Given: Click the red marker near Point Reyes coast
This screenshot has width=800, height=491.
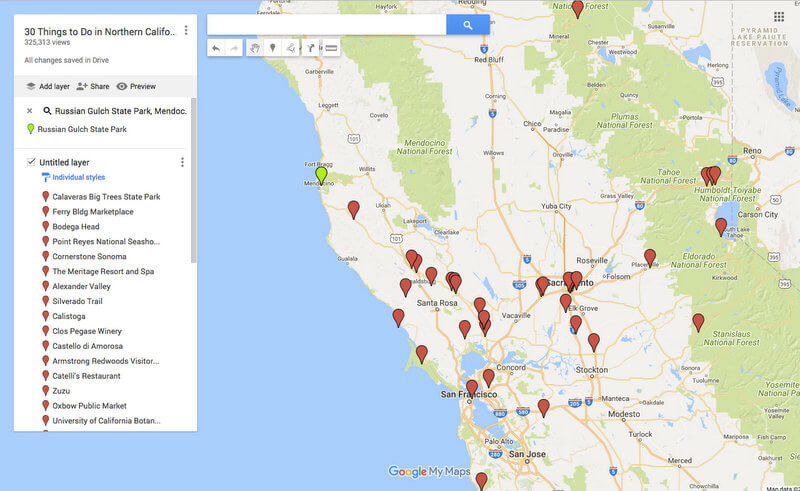Looking at the screenshot, I should click(421, 353).
